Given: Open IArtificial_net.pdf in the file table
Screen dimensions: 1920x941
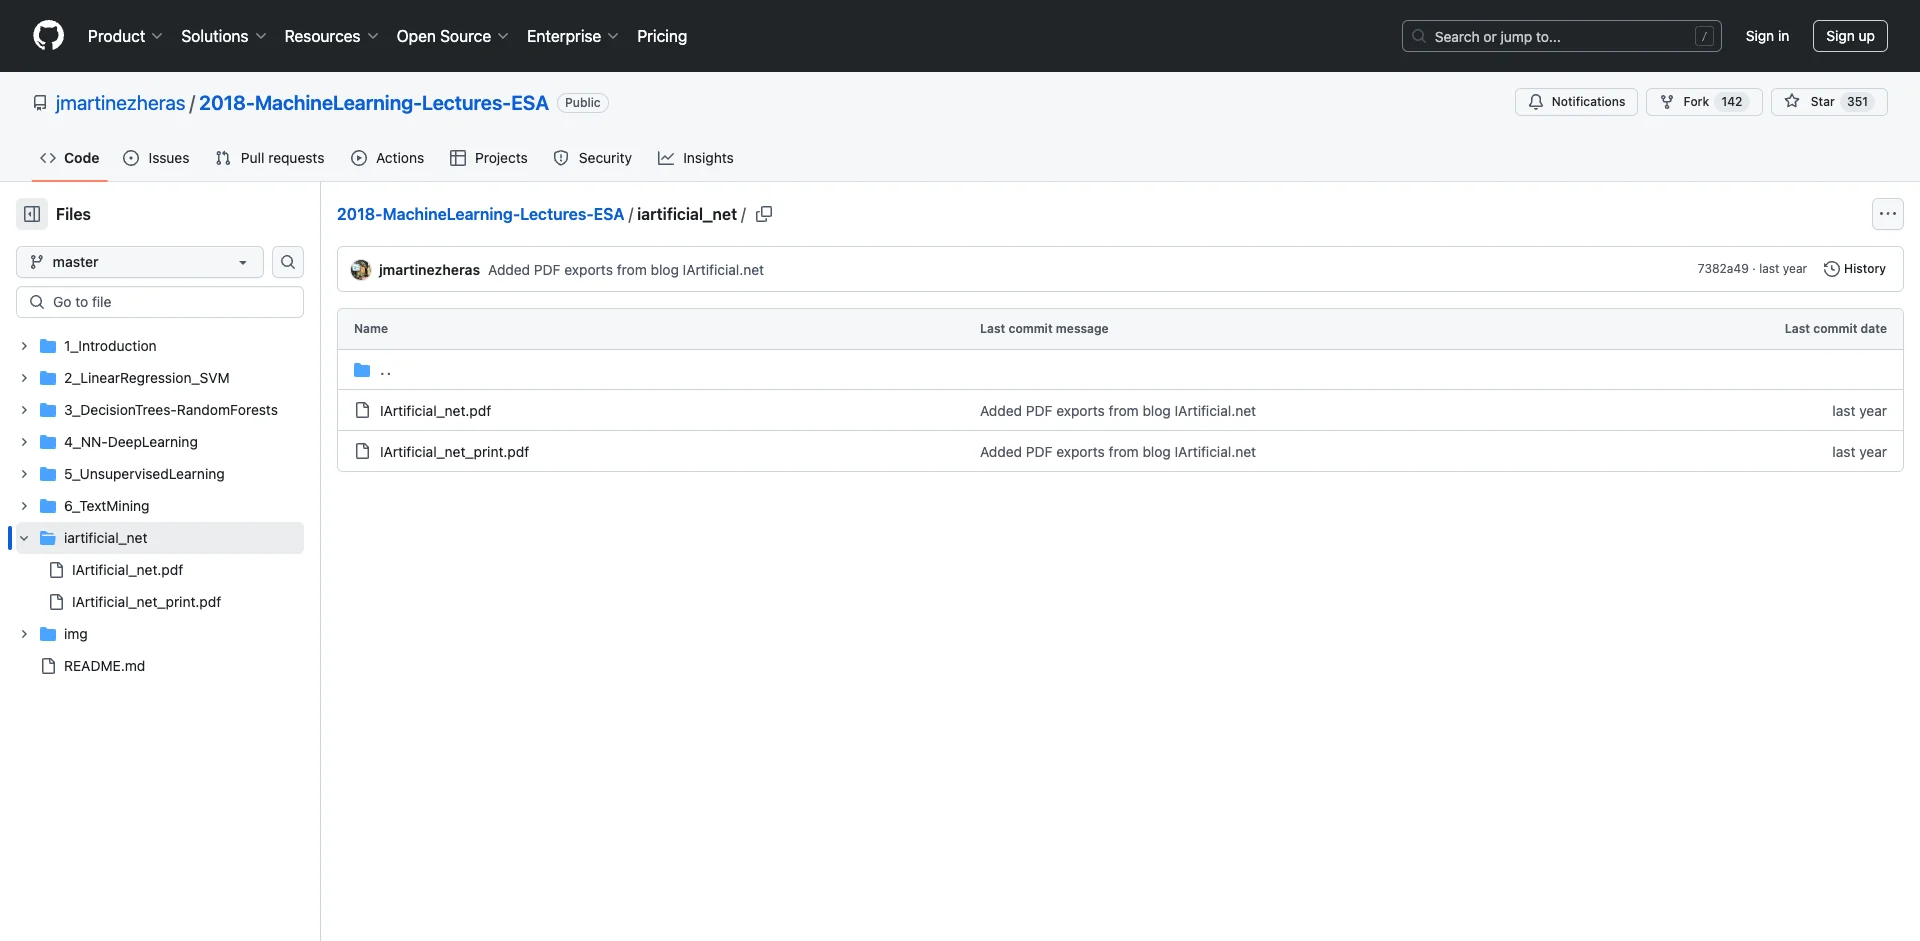Looking at the screenshot, I should coord(435,411).
